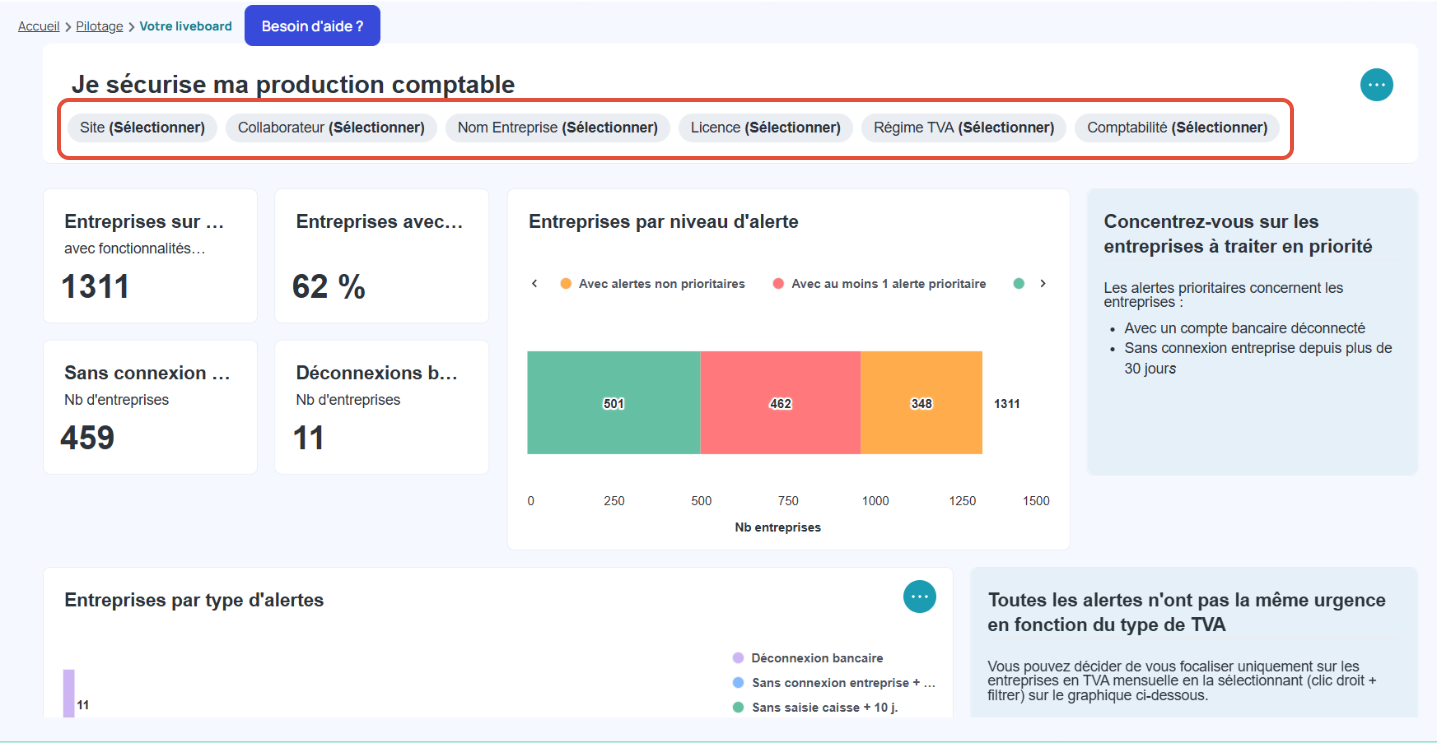
Task: Go to Pilotage breadcrumb link
Action: point(99,27)
